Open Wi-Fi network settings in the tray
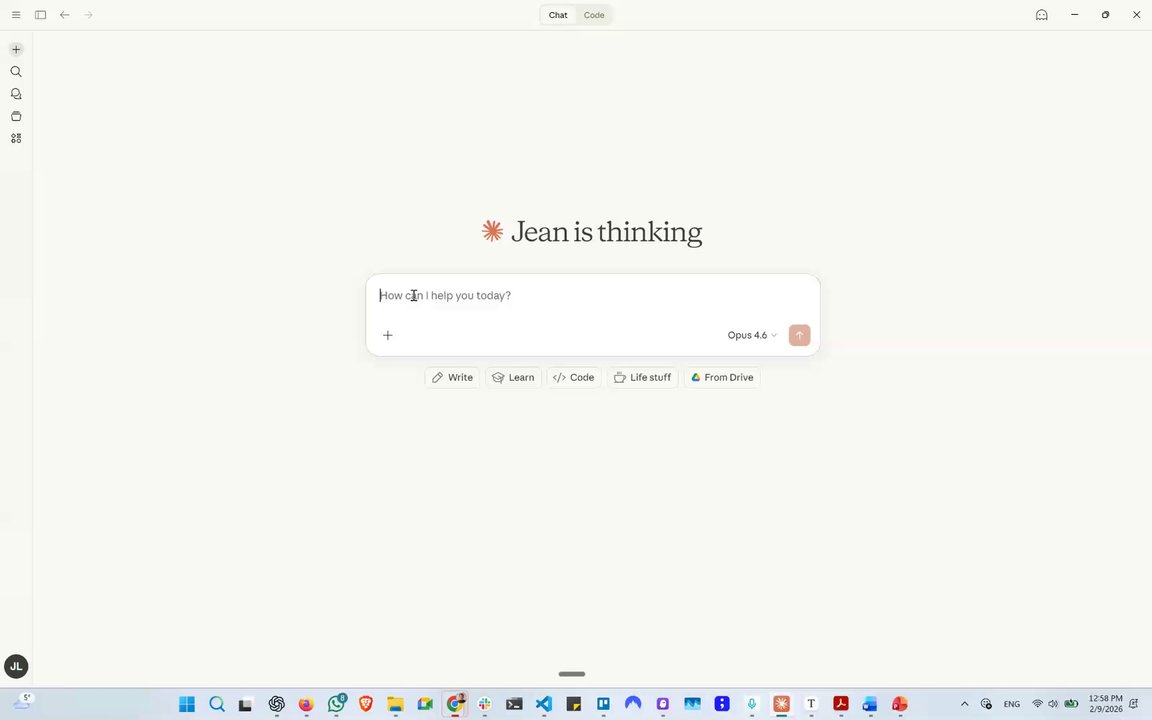This screenshot has height=720, width=1152. click(x=1037, y=704)
